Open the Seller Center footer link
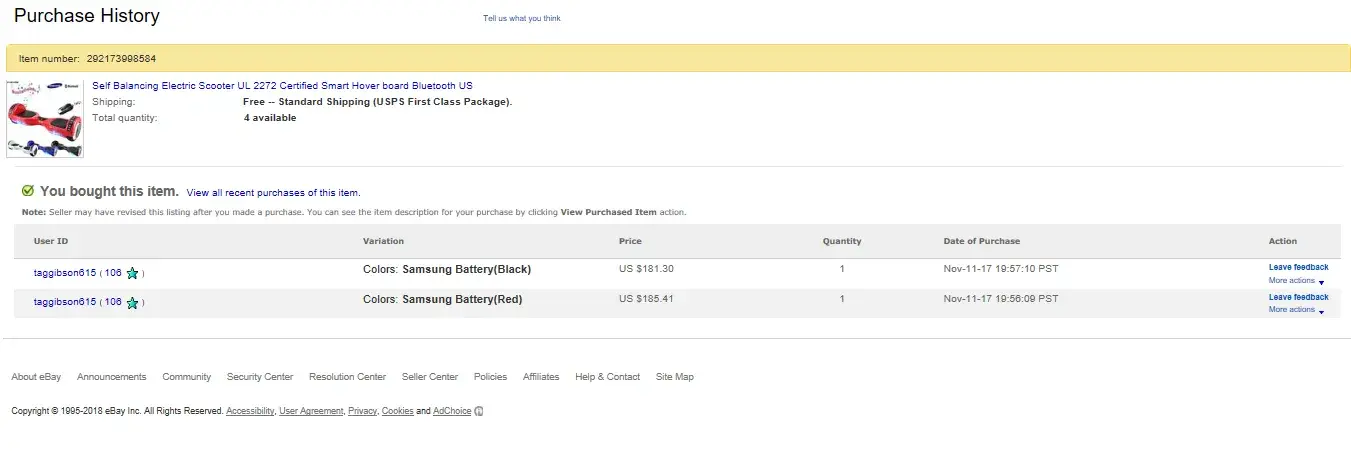Screen dimensions: 1351x451 coord(429,377)
